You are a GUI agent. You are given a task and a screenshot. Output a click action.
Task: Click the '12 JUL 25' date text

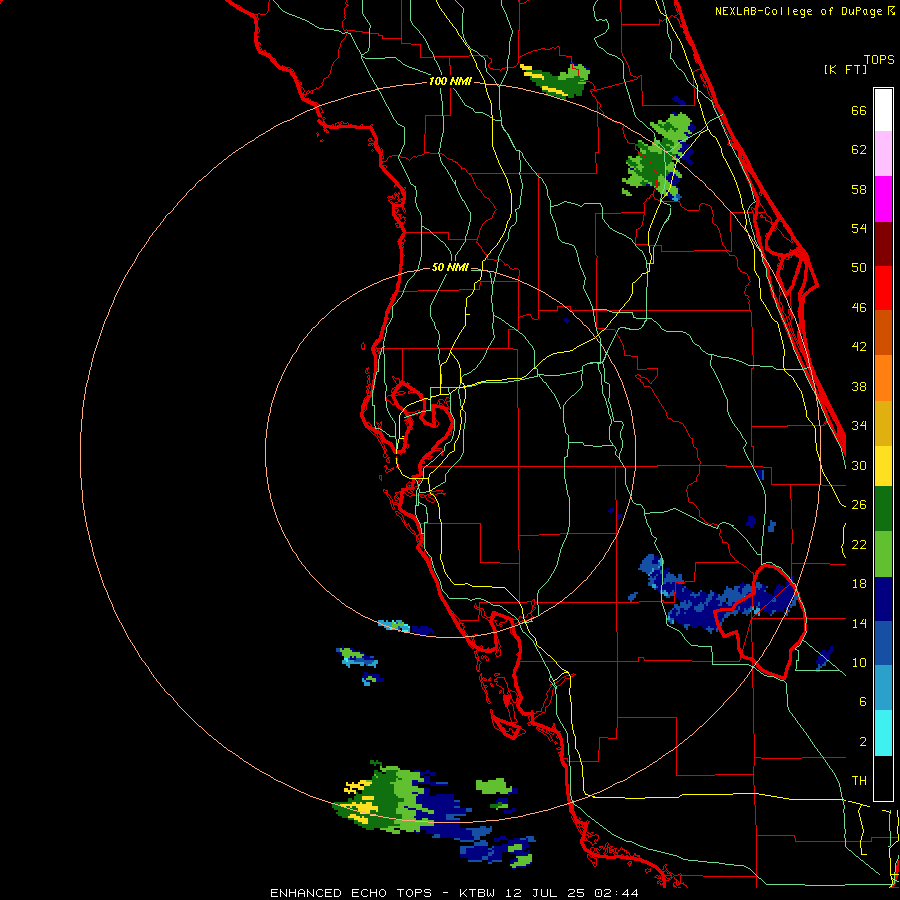tap(544, 893)
